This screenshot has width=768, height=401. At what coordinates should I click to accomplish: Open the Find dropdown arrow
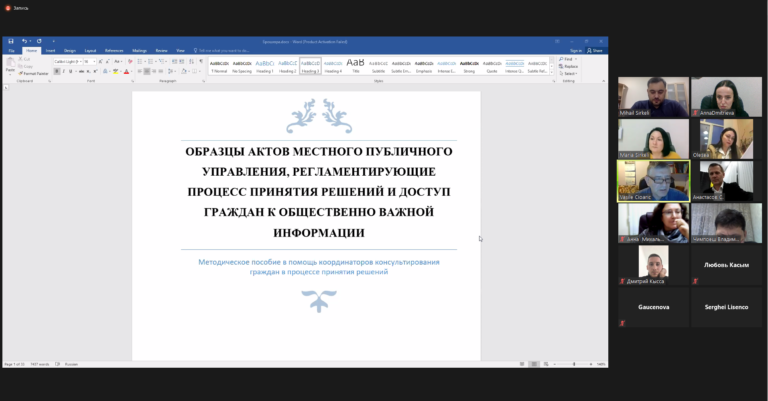576,59
